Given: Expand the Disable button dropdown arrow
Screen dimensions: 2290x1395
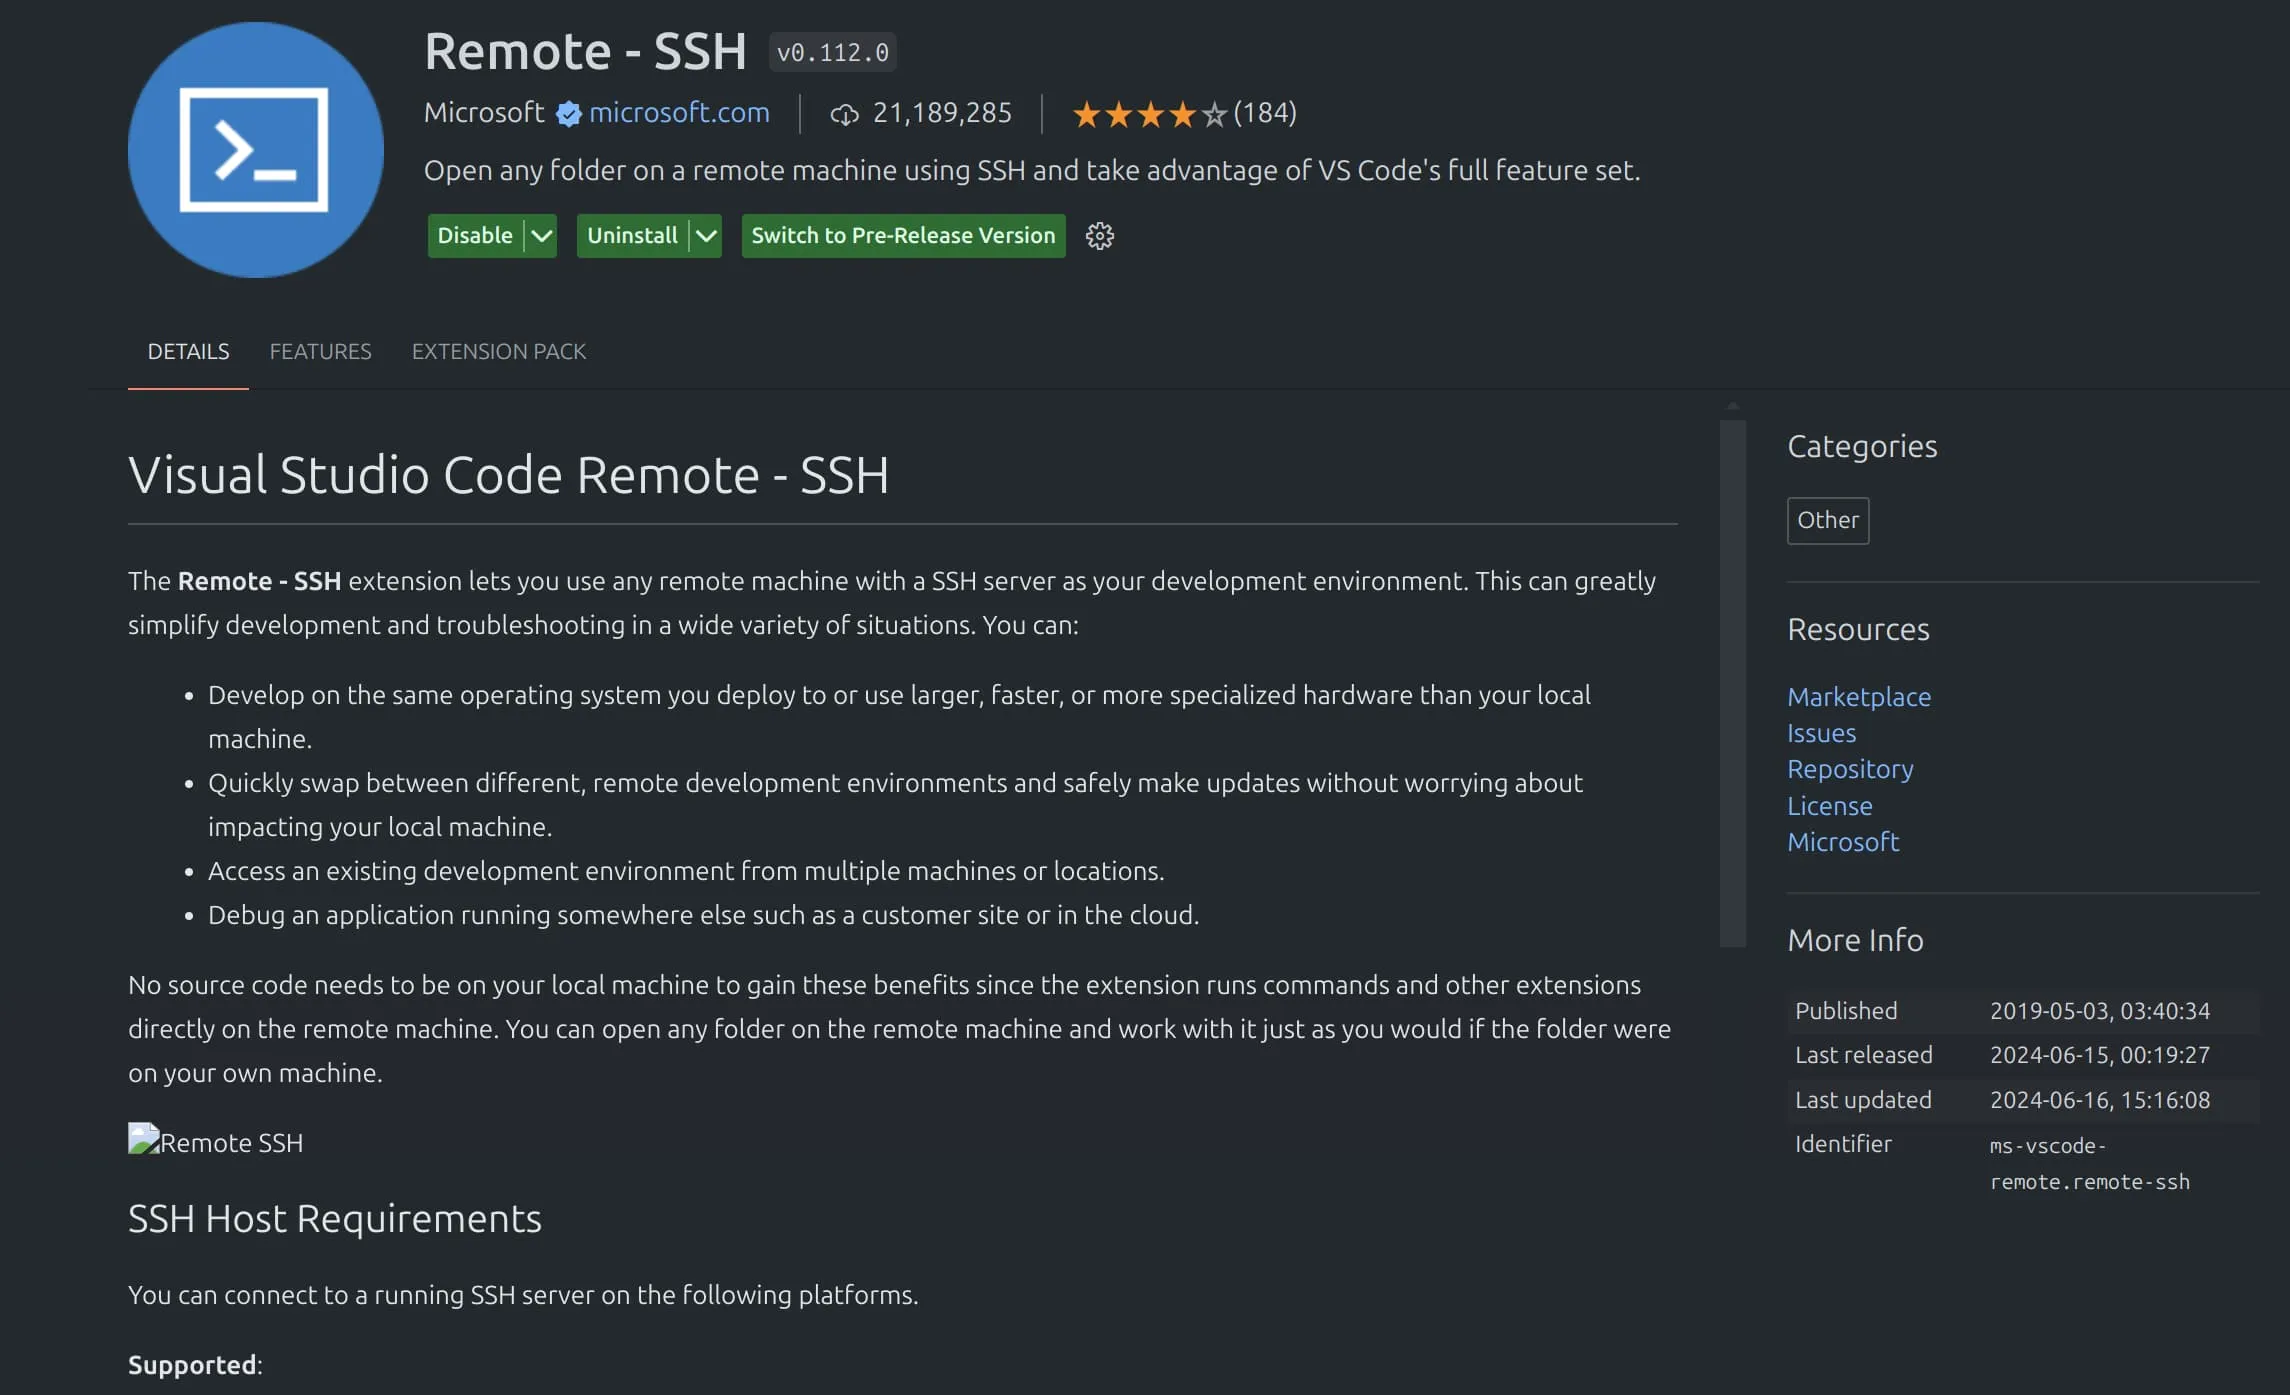Looking at the screenshot, I should click(x=541, y=236).
